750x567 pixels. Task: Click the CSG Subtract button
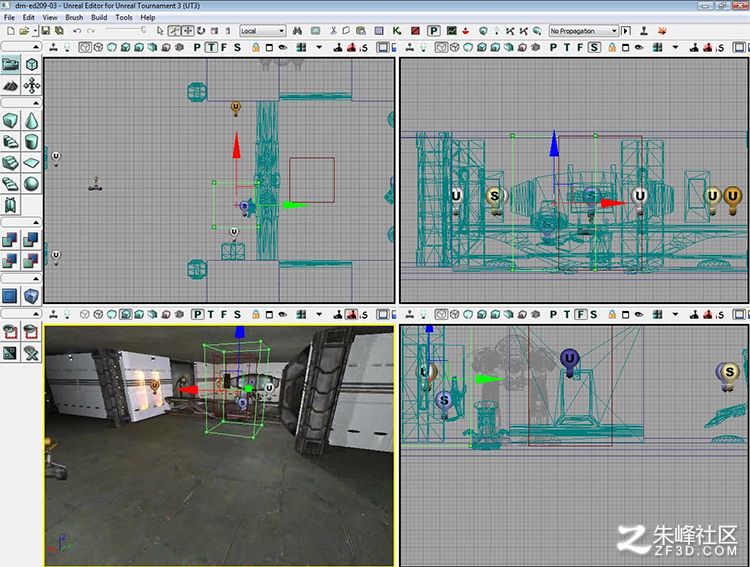[32, 240]
